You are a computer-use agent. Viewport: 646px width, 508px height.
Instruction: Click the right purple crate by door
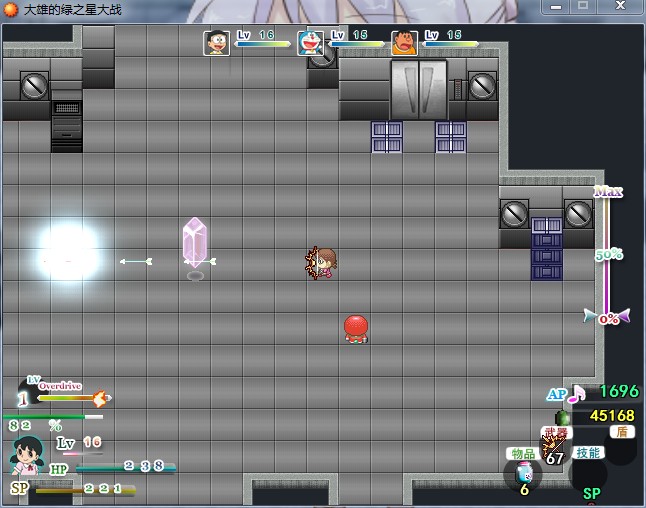pyautogui.click(x=451, y=137)
